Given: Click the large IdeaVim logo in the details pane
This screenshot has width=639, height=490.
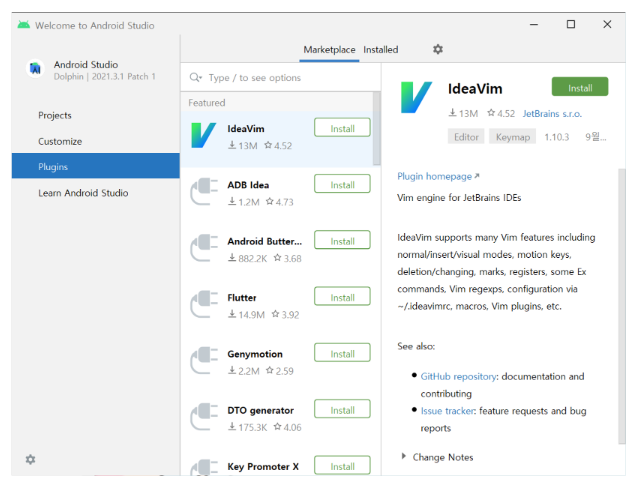Looking at the screenshot, I should [416, 97].
